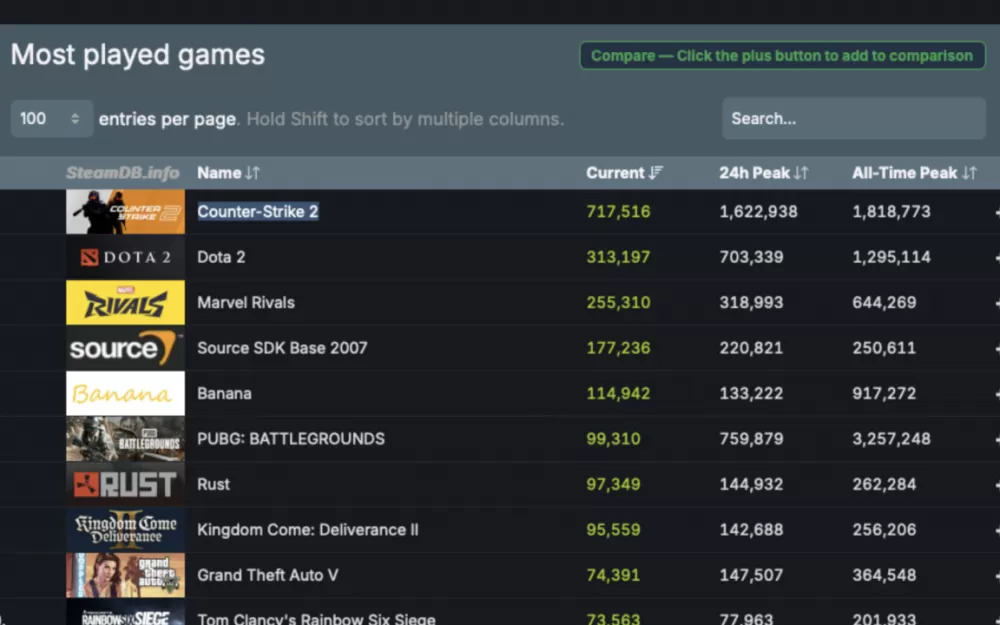Open Dota 2 logo thumbnail

pyautogui.click(x=126, y=257)
